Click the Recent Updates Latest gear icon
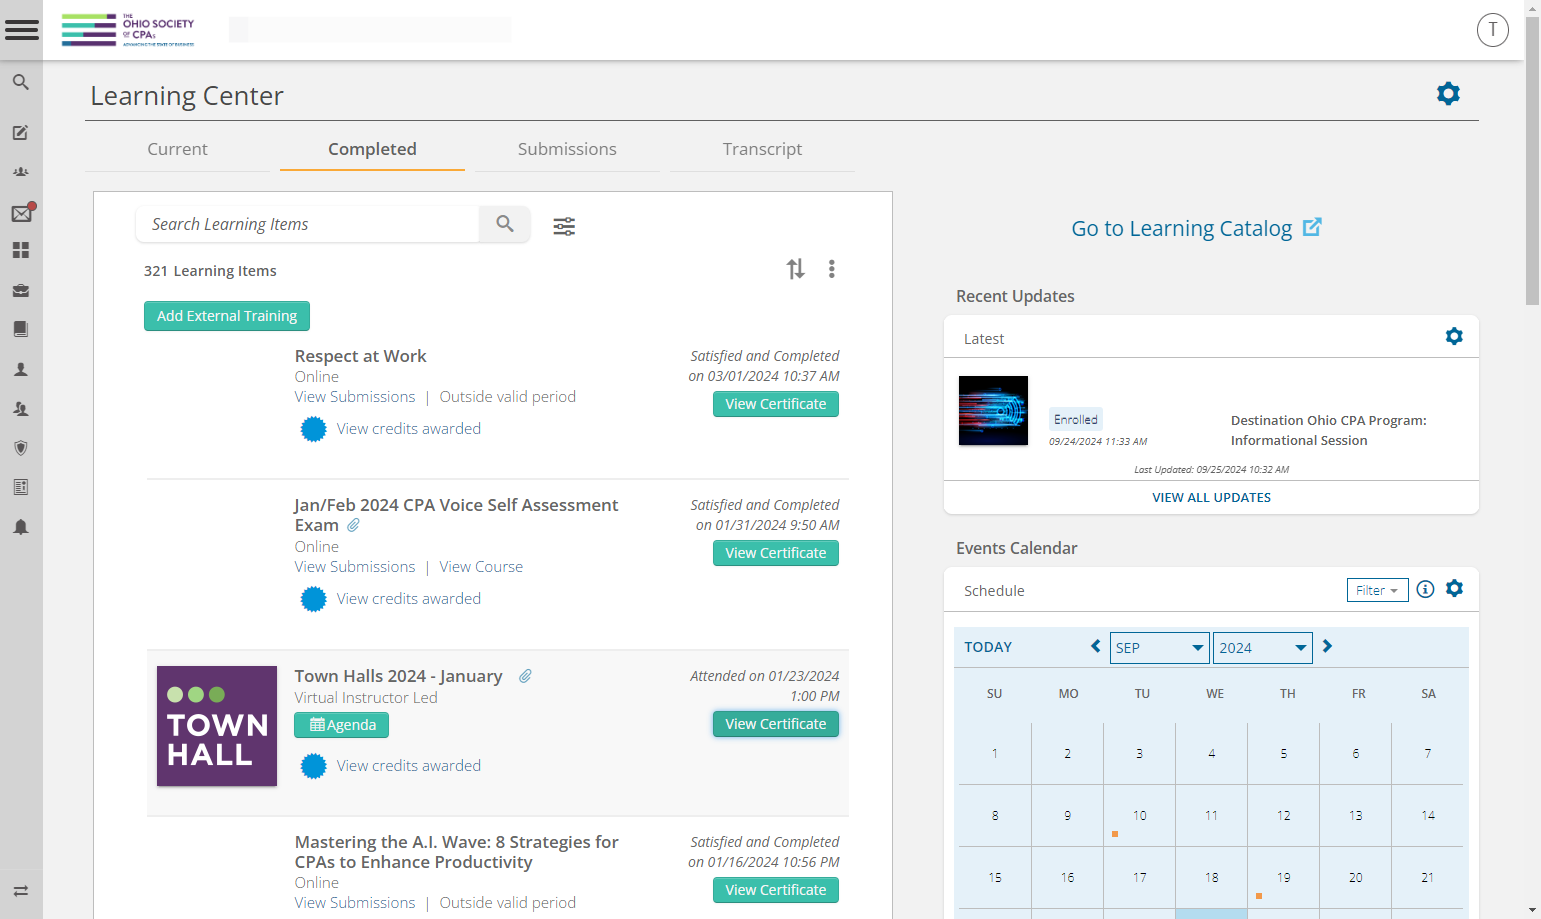Viewport: 1541px width, 919px height. (x=1454, y=336)
